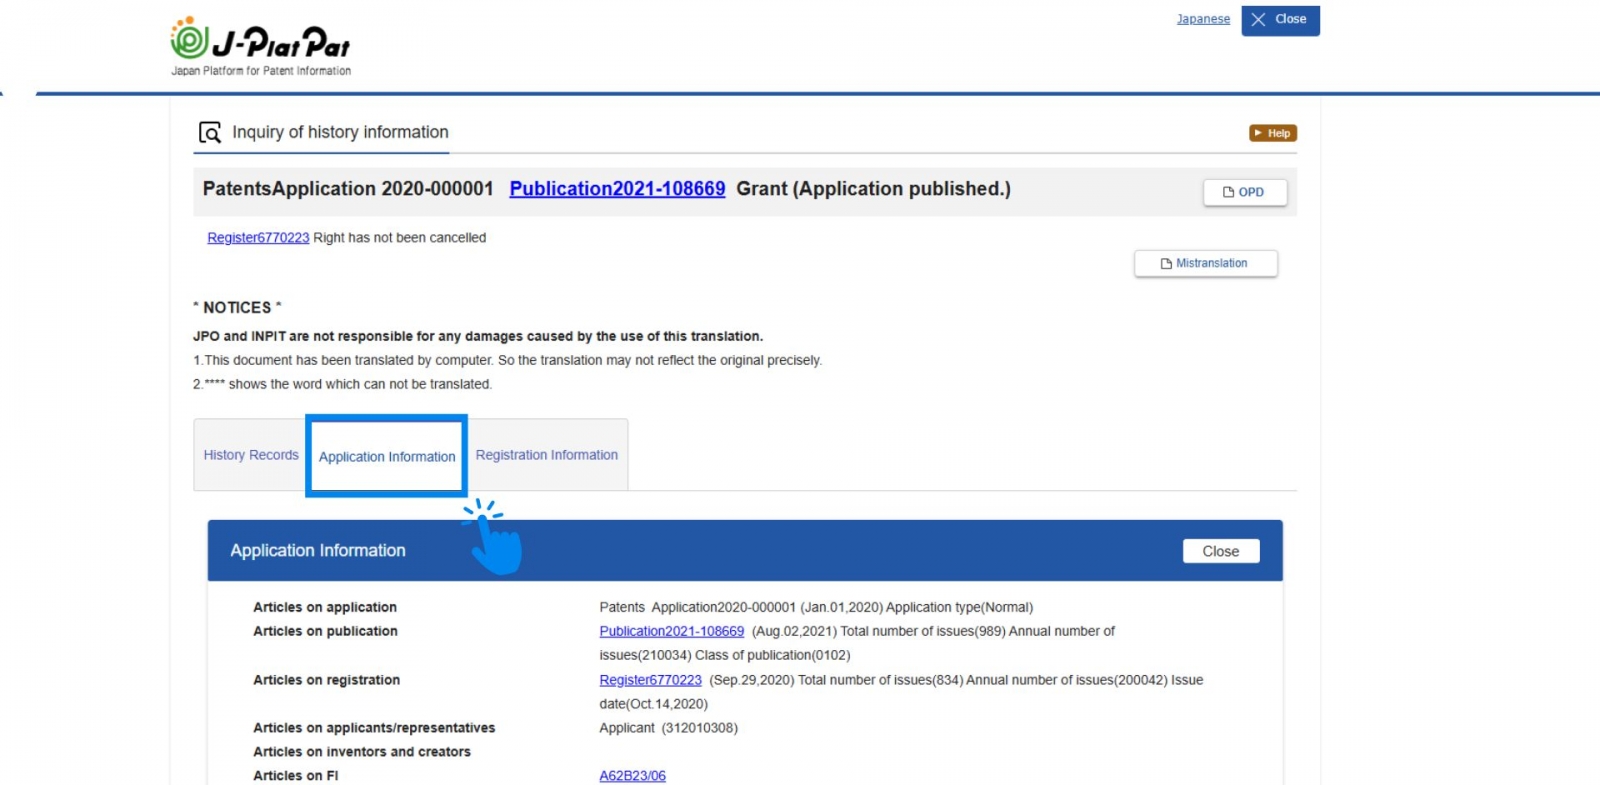The width and height of the screenshot is (1600, 785).
Task: Switch to the History Records tab
Action: pos(251,455)
